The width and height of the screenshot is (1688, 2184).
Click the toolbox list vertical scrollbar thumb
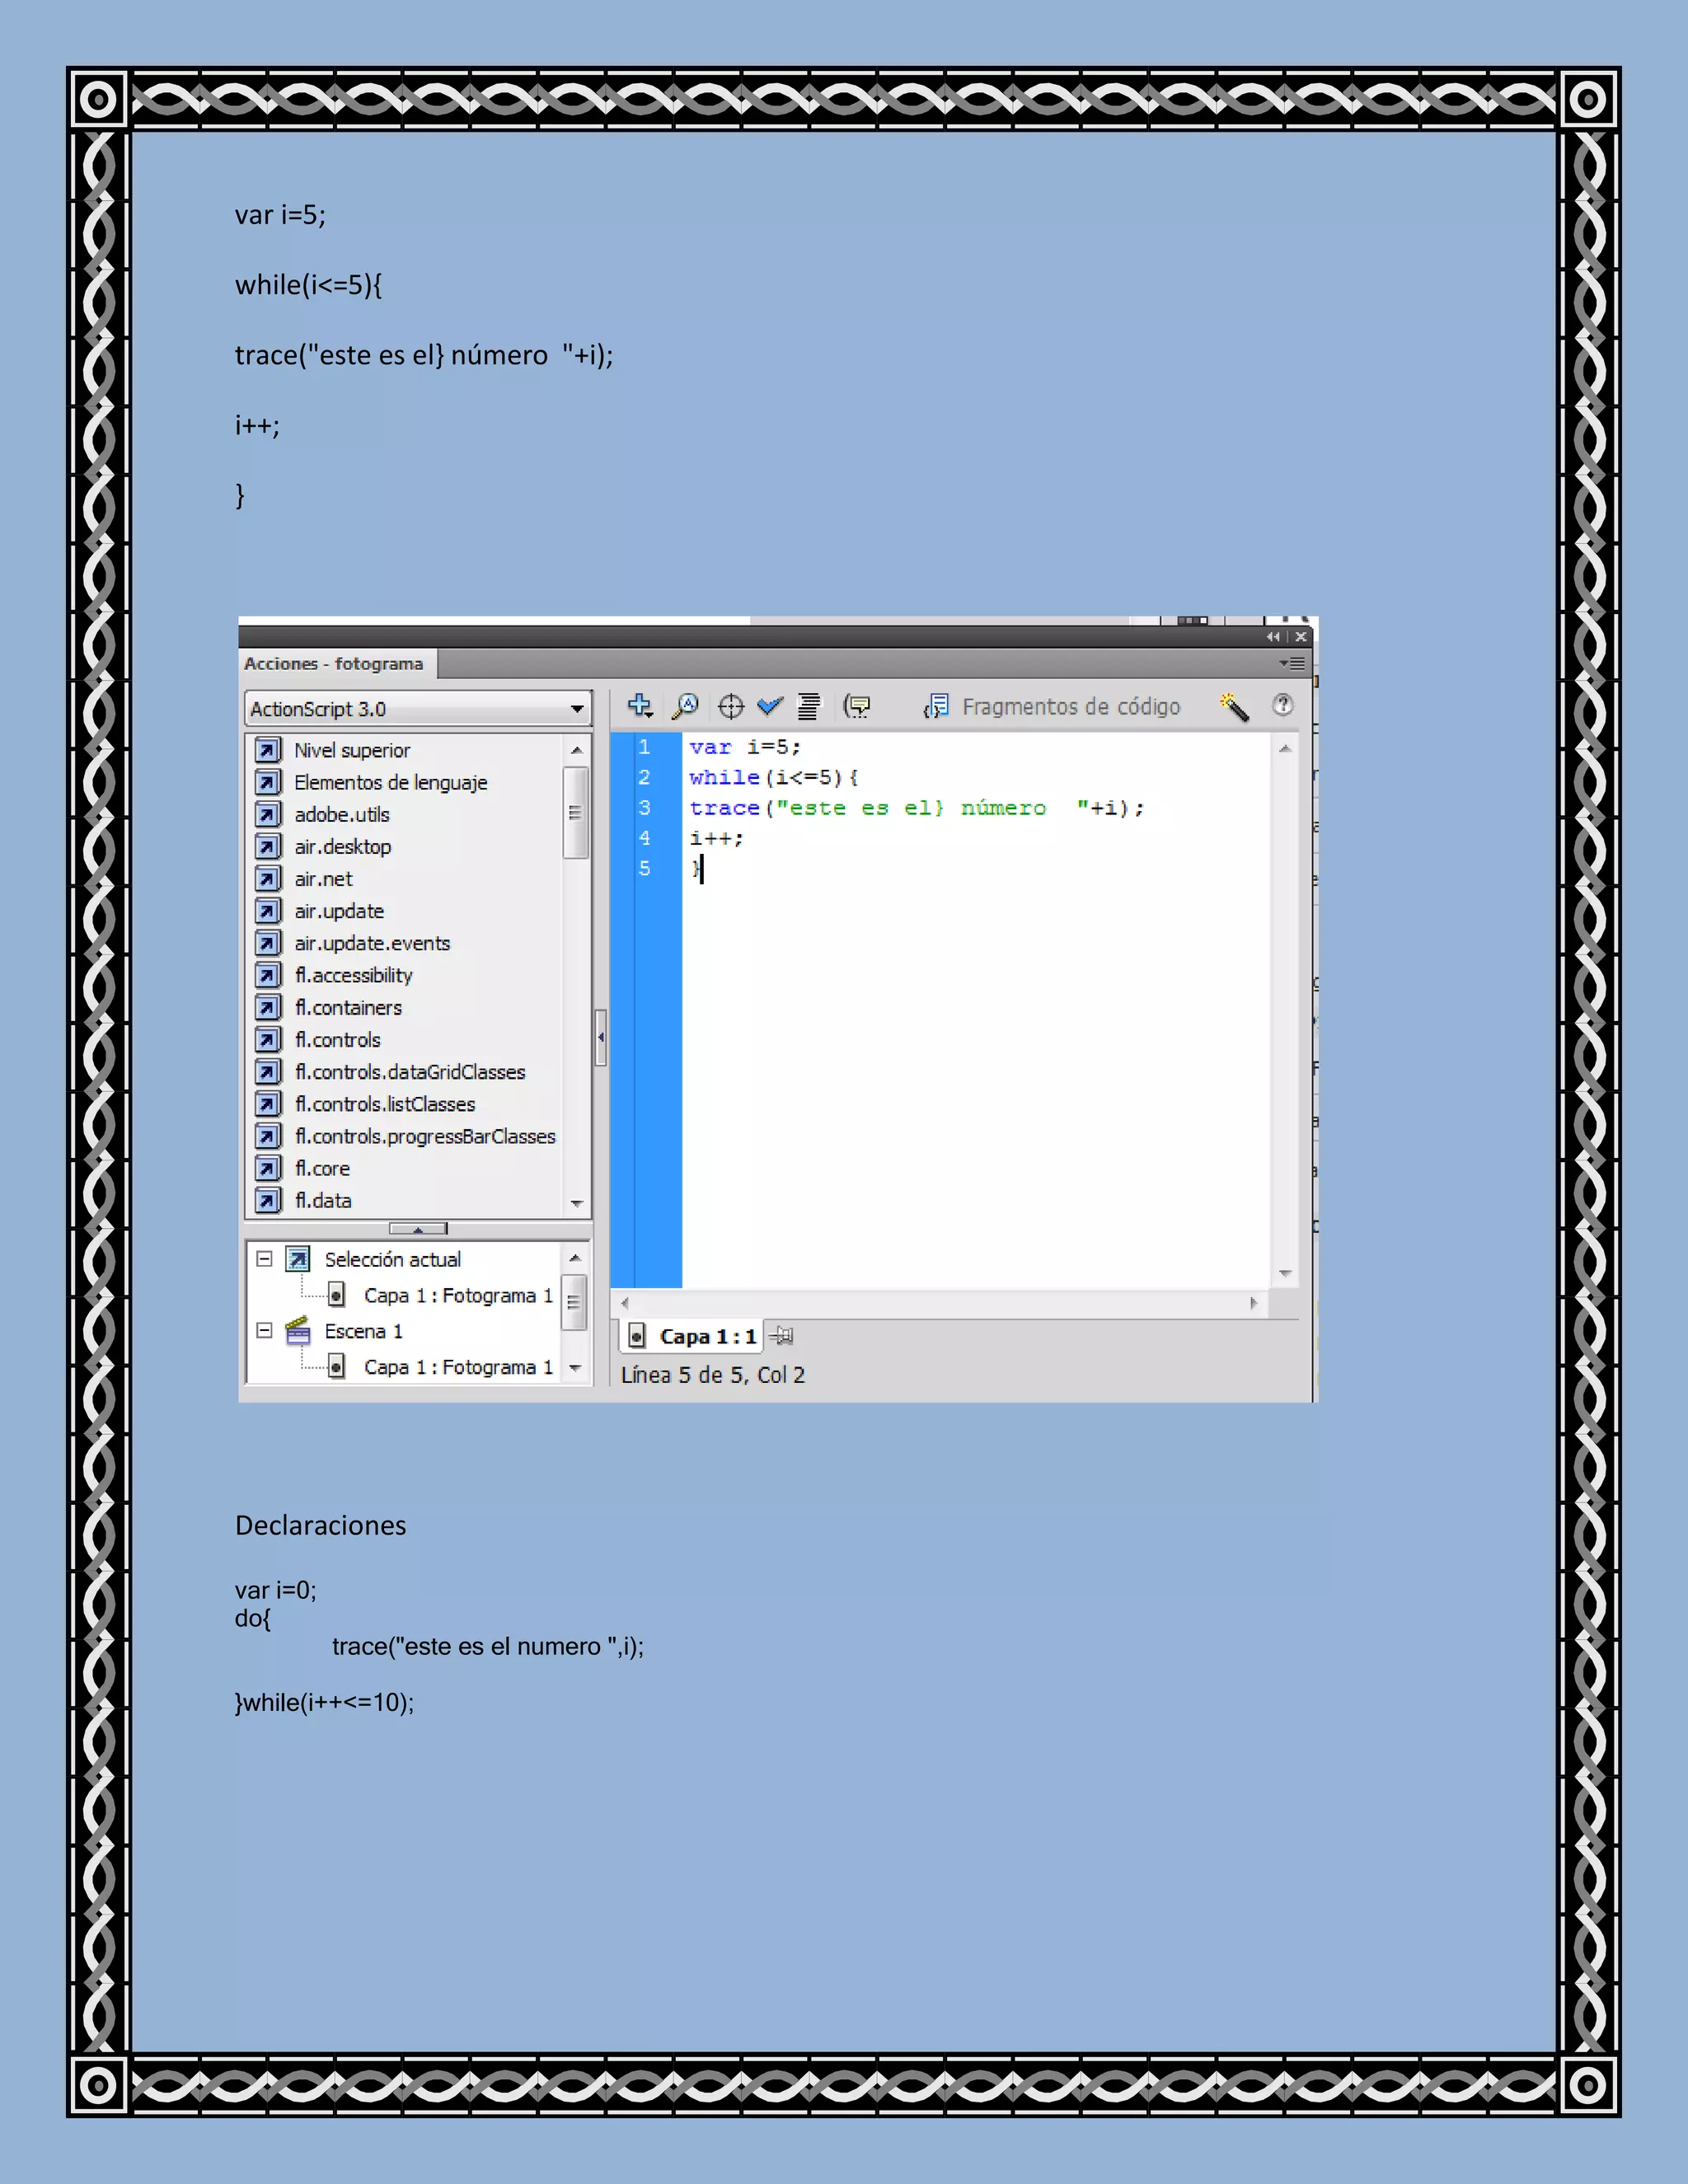pyautogui.click(x=575, y=813)
